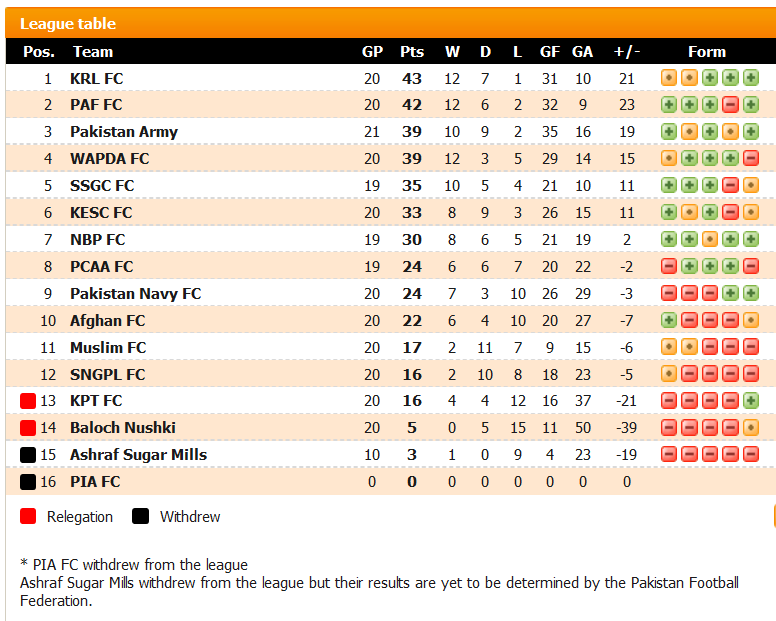776x621 pixels.
Task: Click the GP column header
Action: [372, 51]
